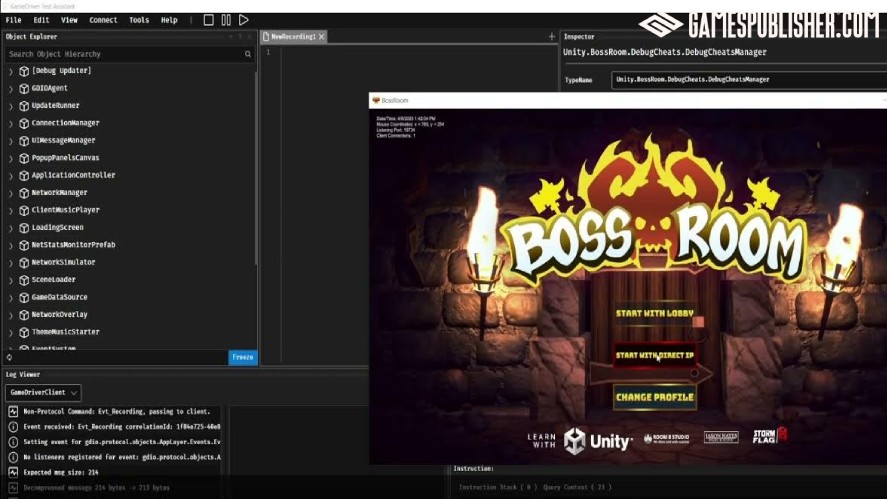Image resolution: width=887 pixels, height=499 pixels.
Task: Click the BossRoom window title bar
Action: point(628,101)
